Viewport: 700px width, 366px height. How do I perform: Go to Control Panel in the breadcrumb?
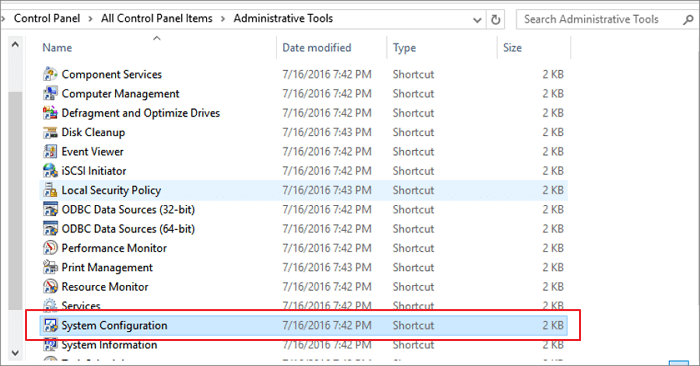coord(47,18)
